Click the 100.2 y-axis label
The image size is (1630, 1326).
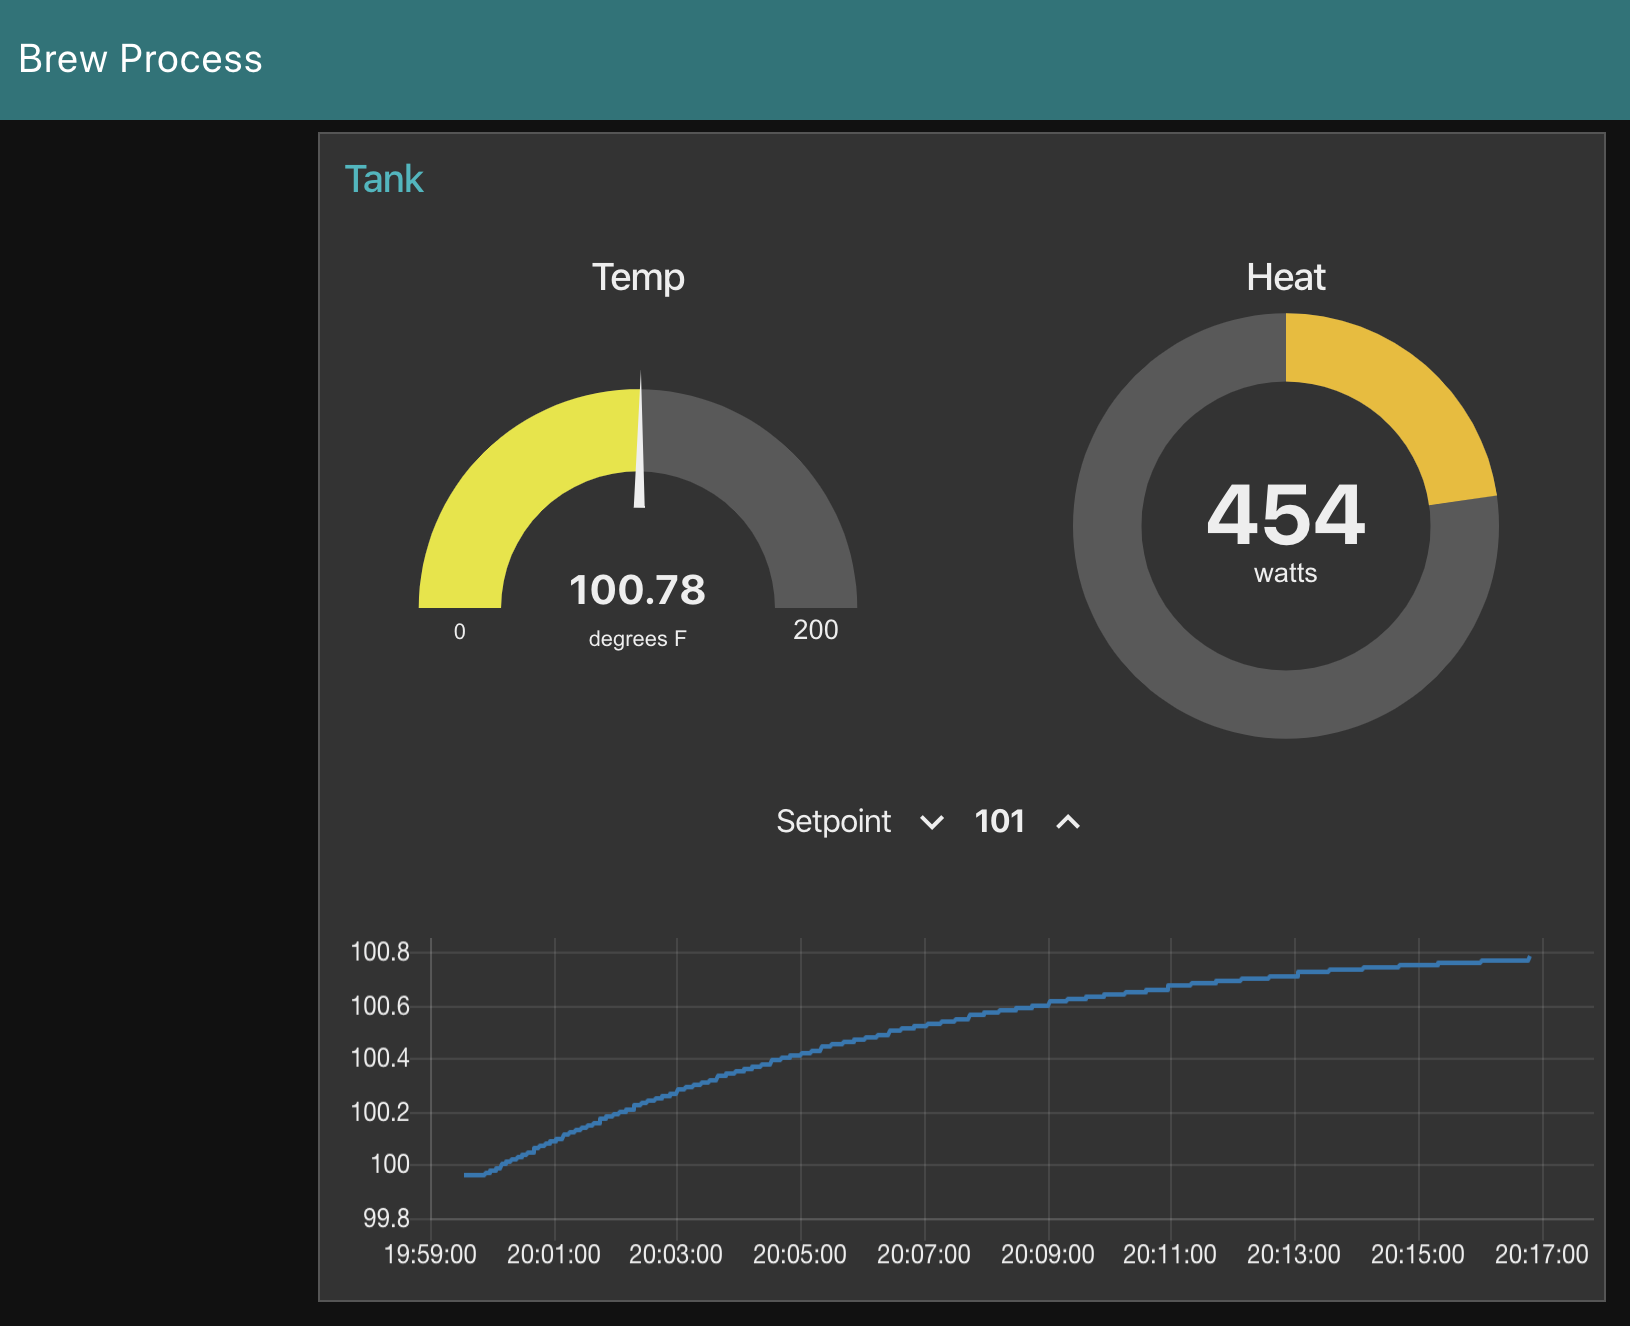380,1112
